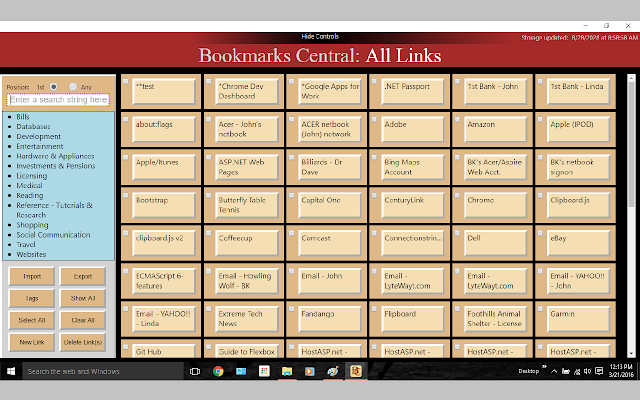This screenshot has width=640, height=400.
Task: Open the Clipboard.js bookmark
Action: point(578,205)
